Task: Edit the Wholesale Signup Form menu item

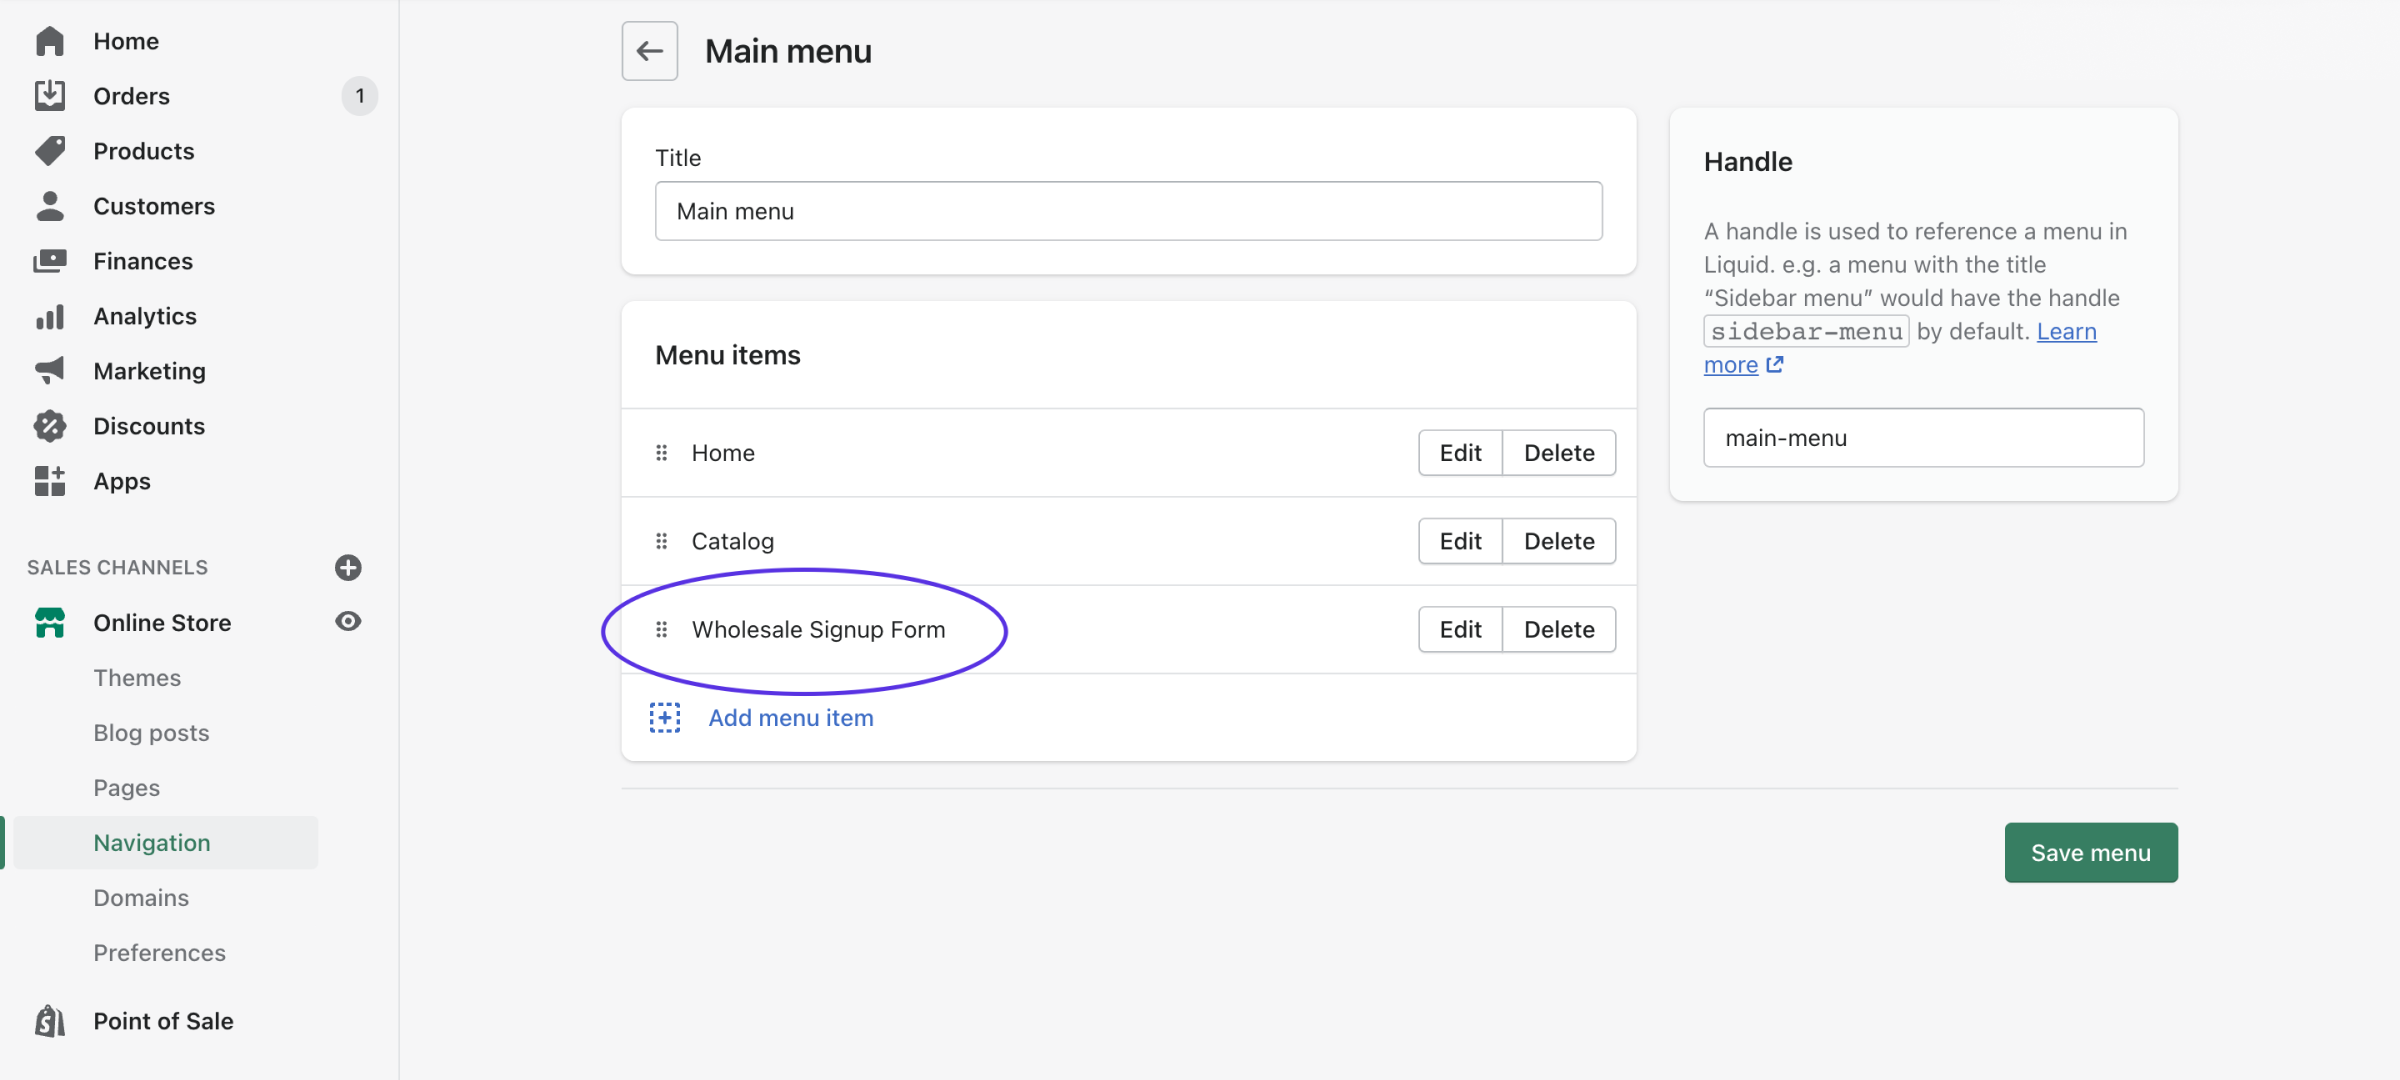Action: (x=1460, y=630)
